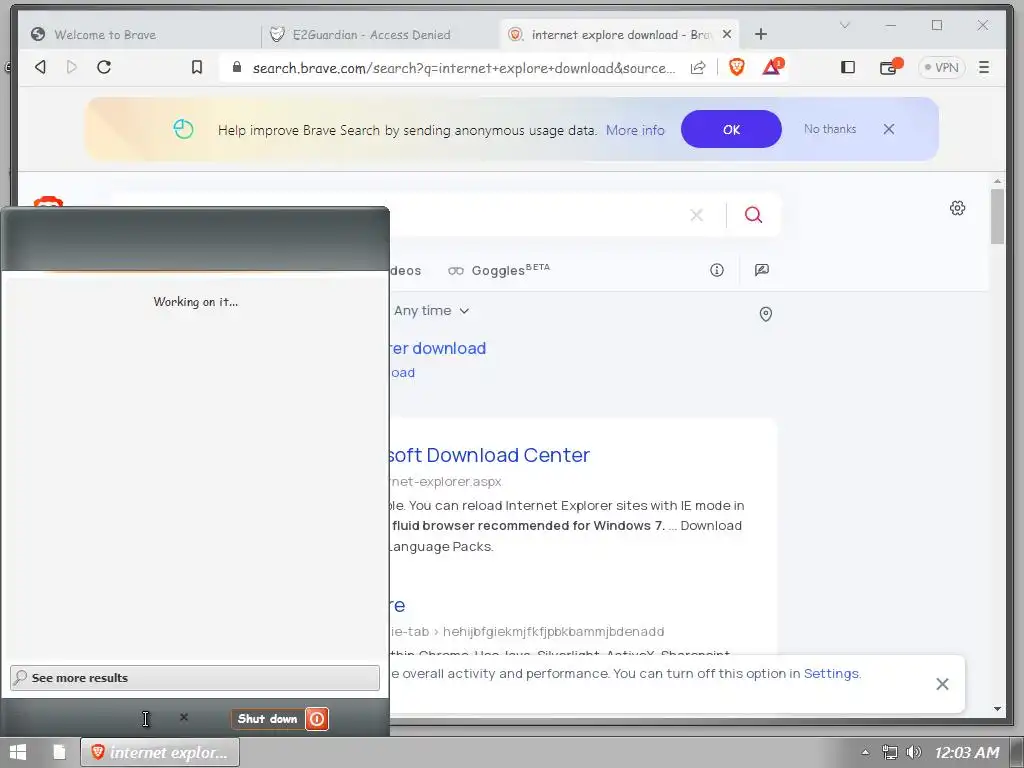Open the network tray icon
This screenshot has height=768, width=1024.
pyautogui.click(x=889, y=752)
